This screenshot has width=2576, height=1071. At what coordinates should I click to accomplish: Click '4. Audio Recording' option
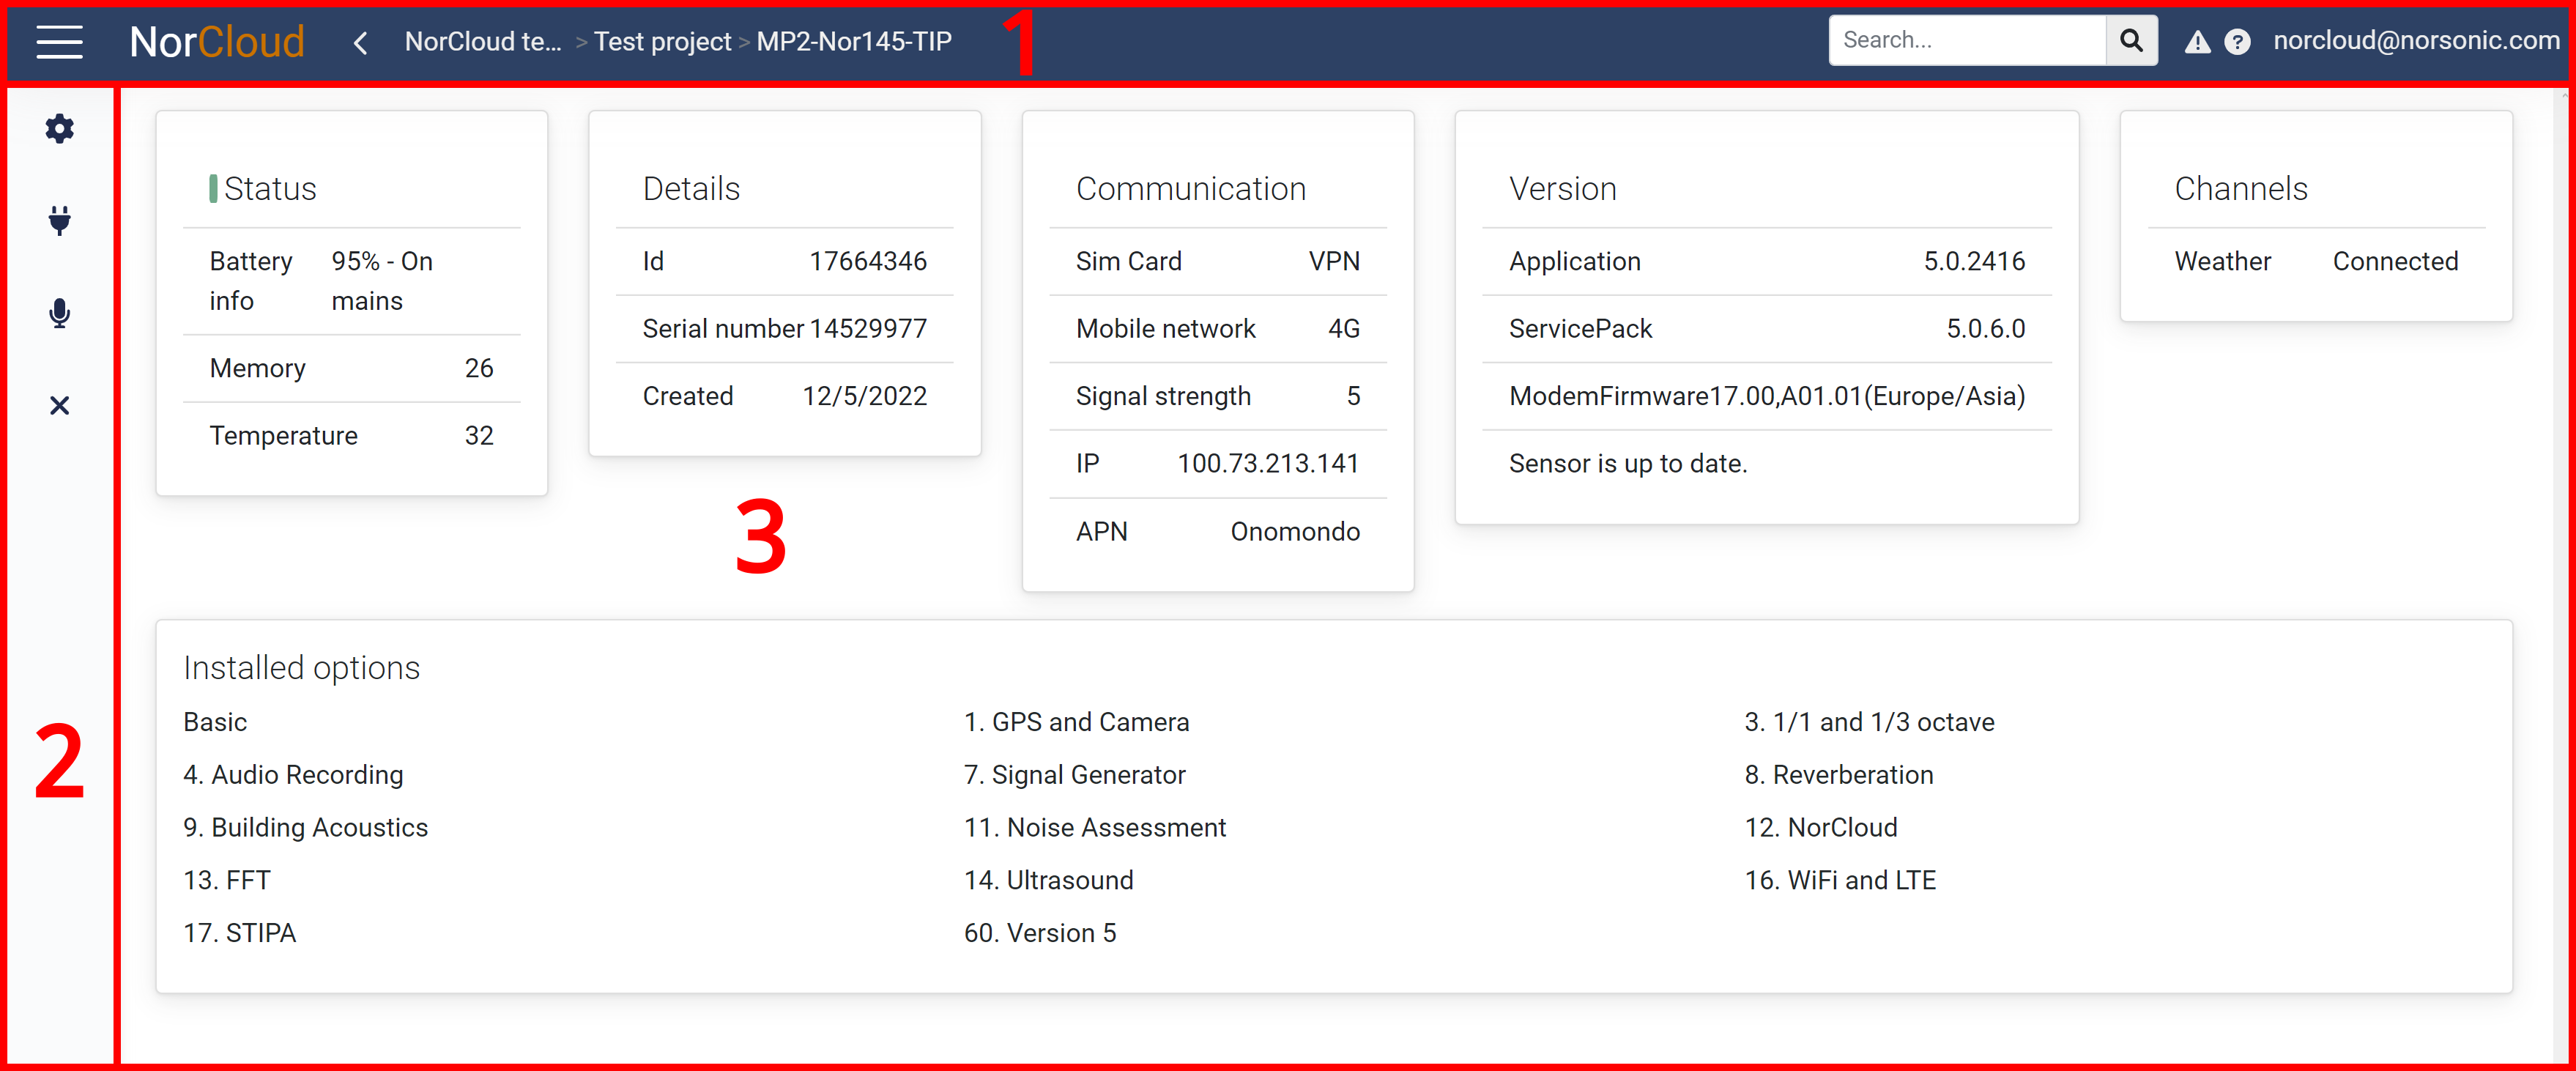(x=293, y=774)
